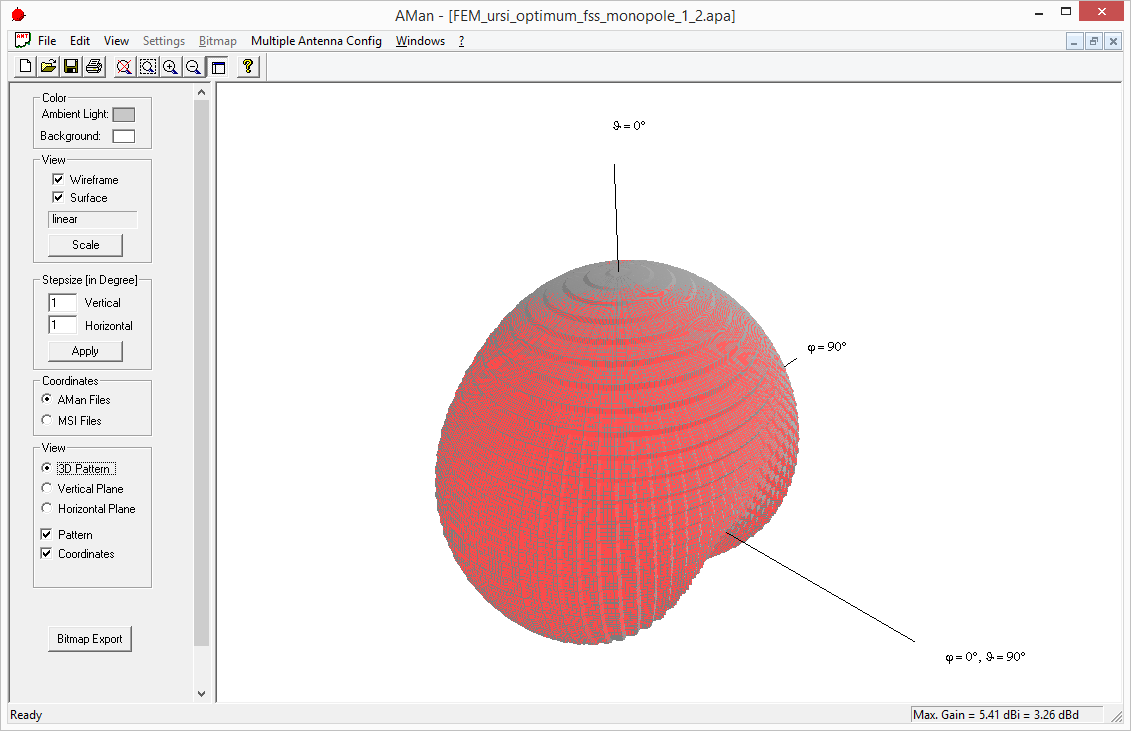Open the Windows menu
The width and height of the screenshot is (1131, 731).
(x=420, y=41)
